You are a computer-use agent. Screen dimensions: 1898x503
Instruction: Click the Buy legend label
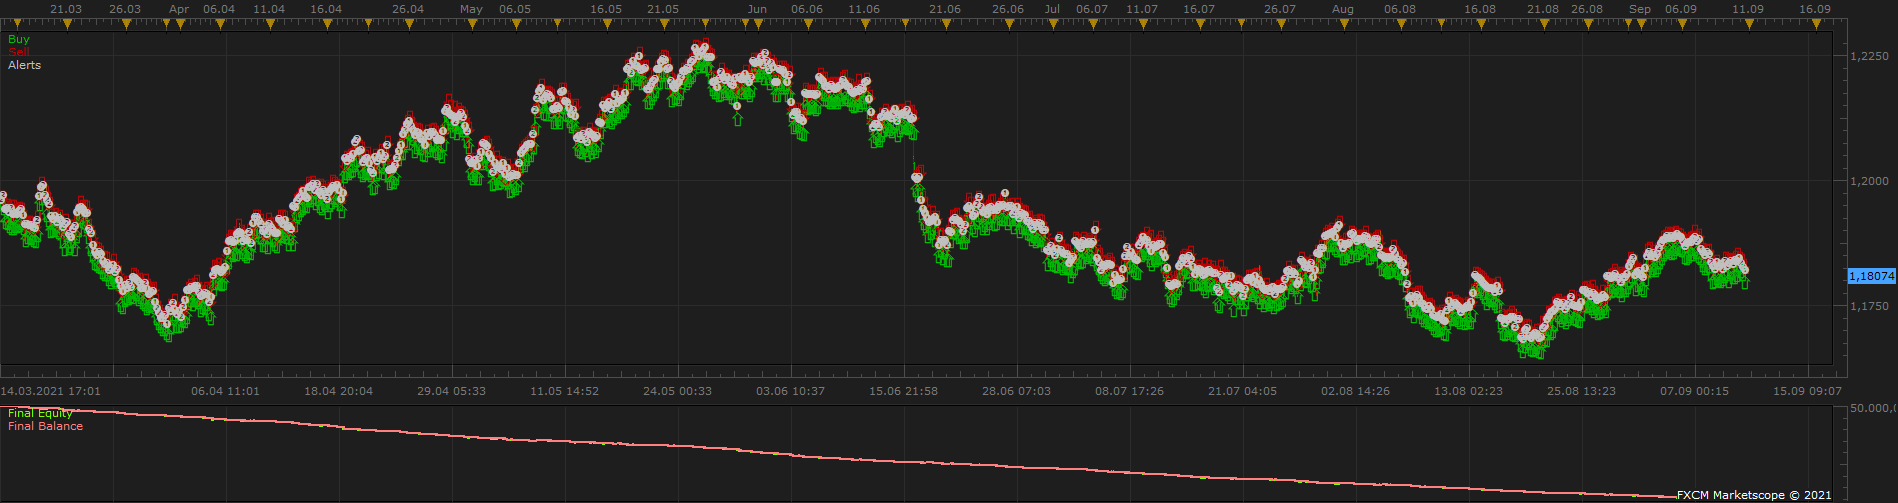[19, 39]
